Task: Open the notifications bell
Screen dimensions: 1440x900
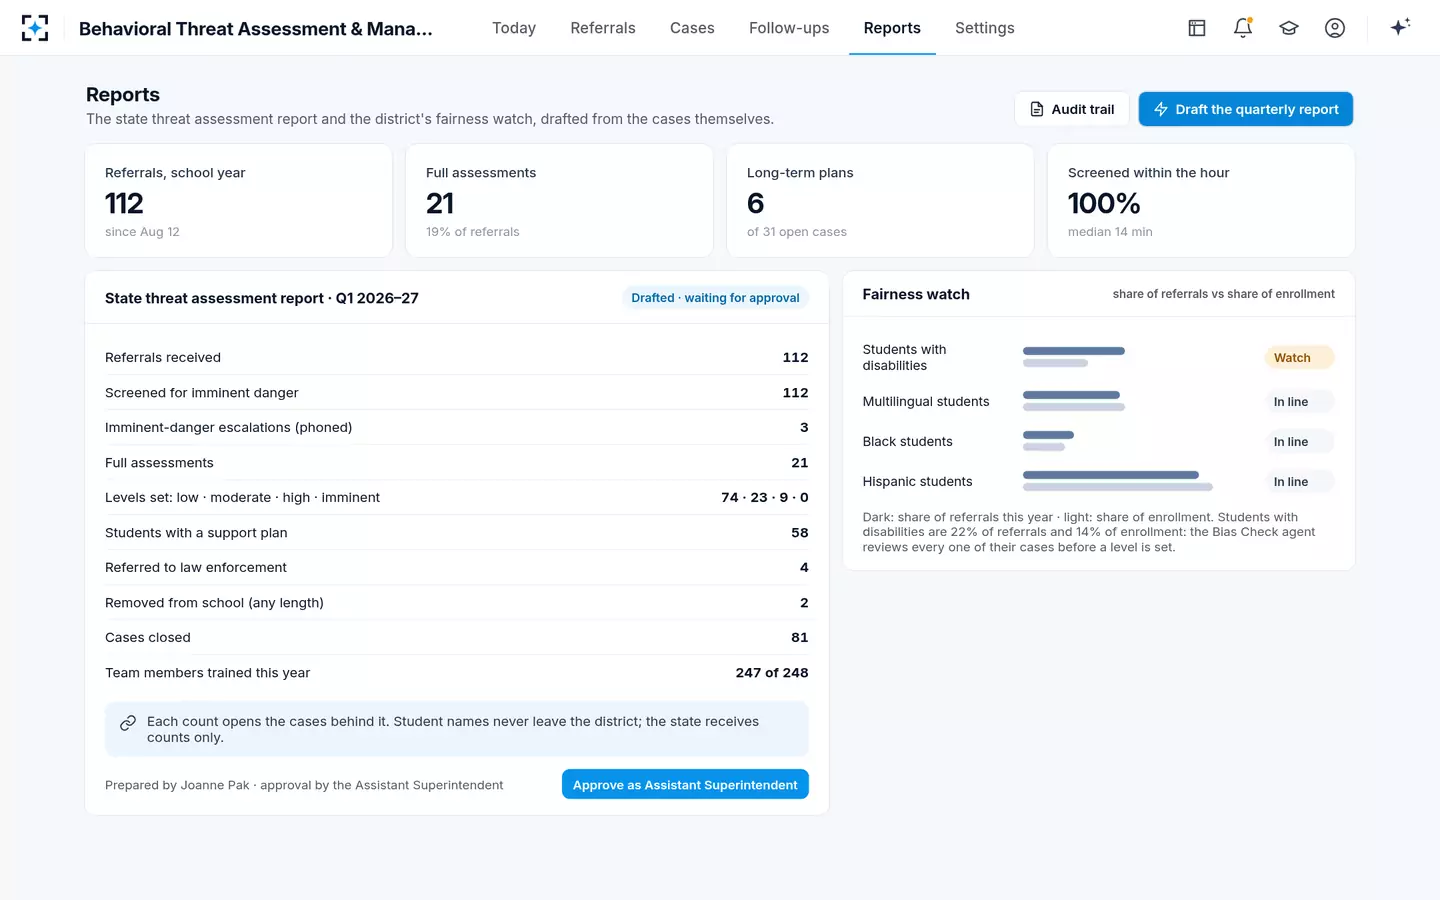Action: pyautogui.click(x=1243, y=28)
